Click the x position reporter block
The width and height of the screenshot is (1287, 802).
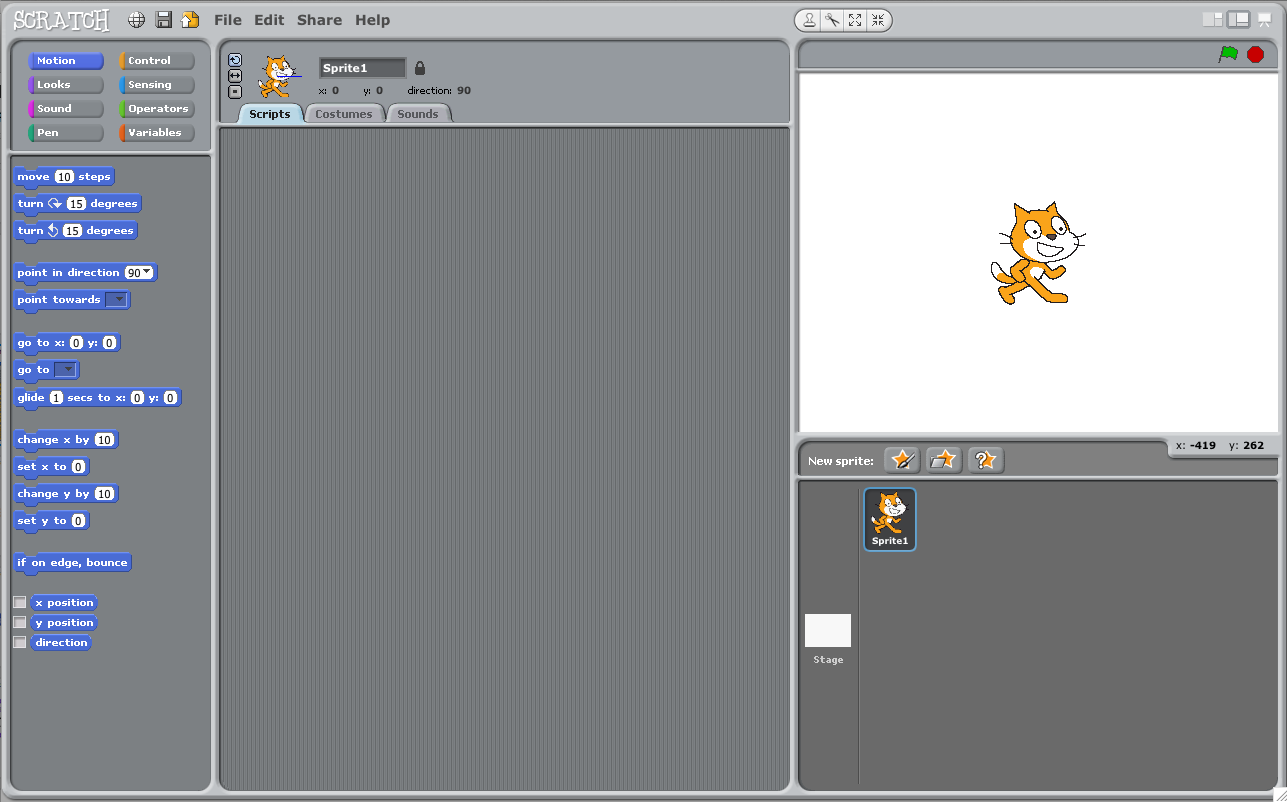coord(64,603)
